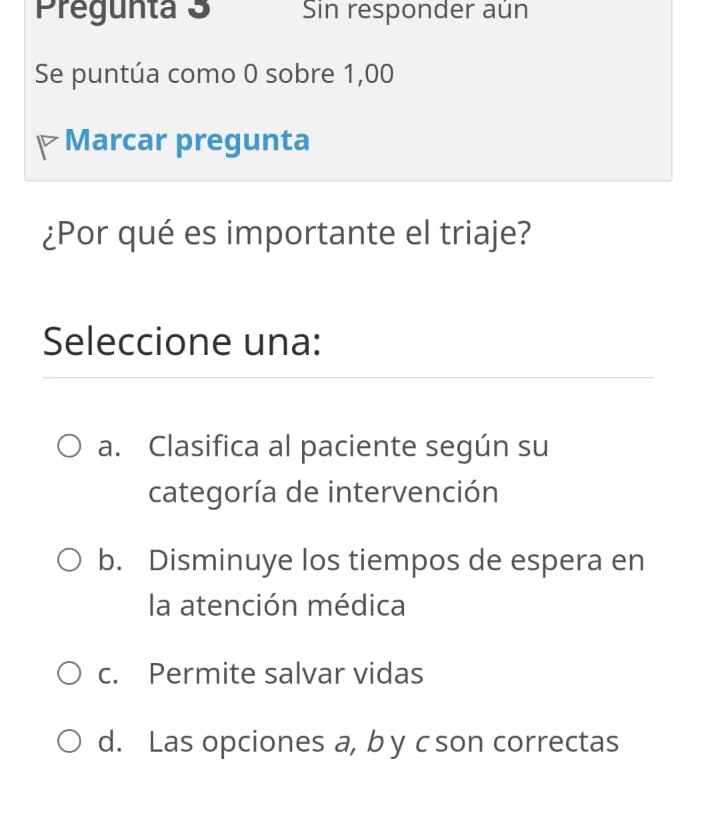
Task: Open the Marcar pregunta link
Action: [187, 140]
